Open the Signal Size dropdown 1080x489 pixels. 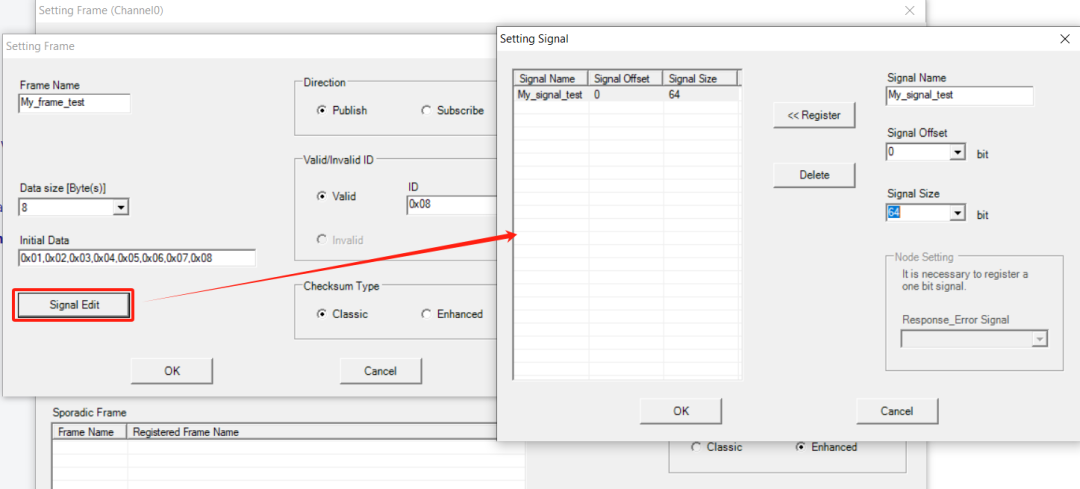[x=957, y=213]
